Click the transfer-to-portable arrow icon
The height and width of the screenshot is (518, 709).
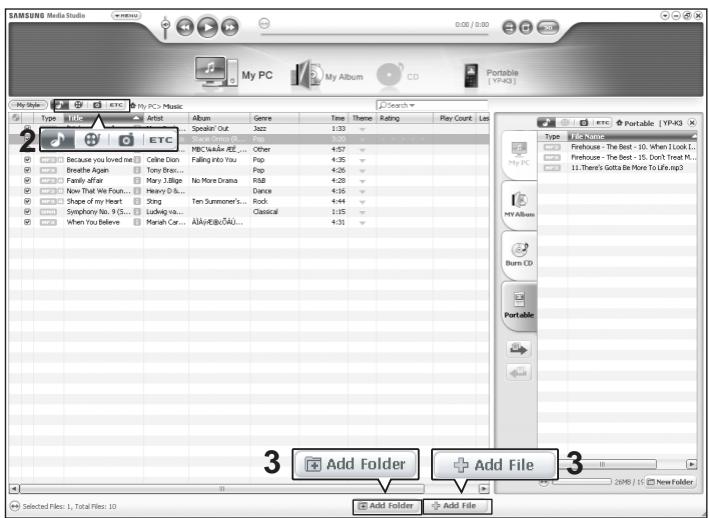click(518, 349)
